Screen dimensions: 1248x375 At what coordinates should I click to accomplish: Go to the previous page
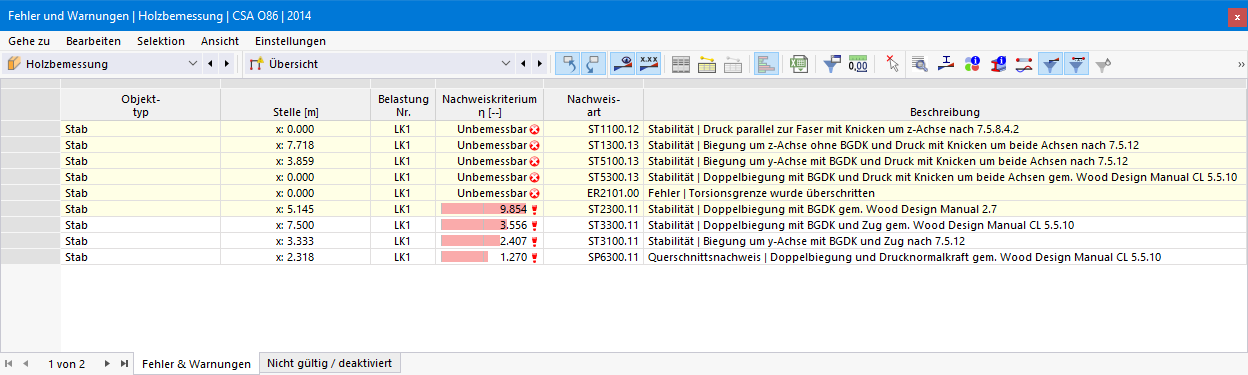(26, 364)
